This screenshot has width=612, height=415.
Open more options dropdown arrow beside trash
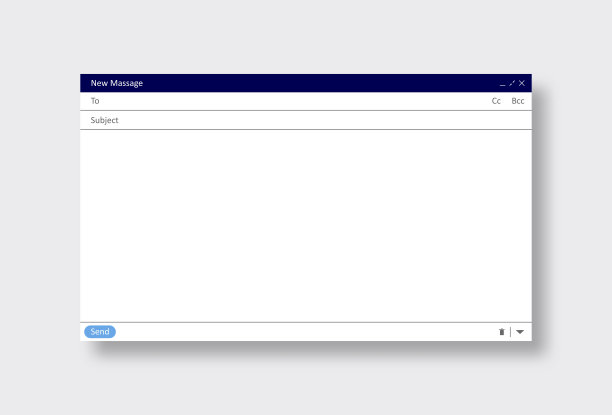coord(520,332)
